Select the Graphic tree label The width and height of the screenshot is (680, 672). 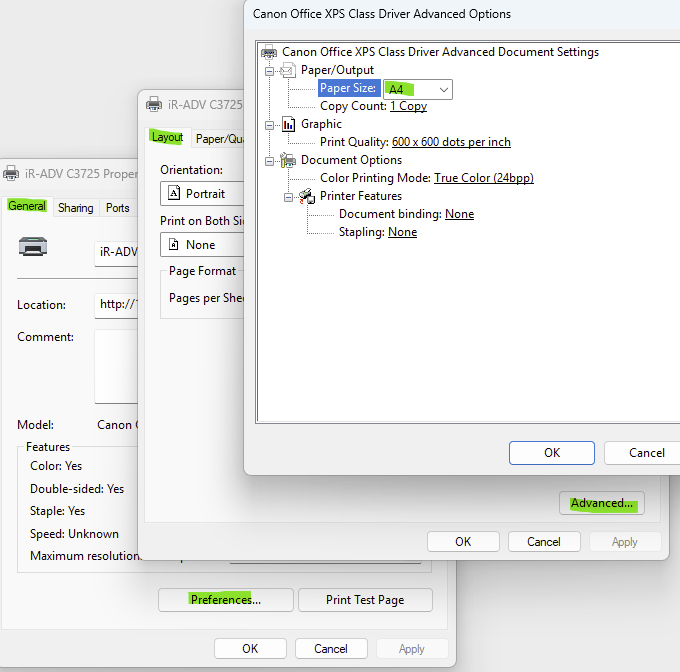[321, 124]
